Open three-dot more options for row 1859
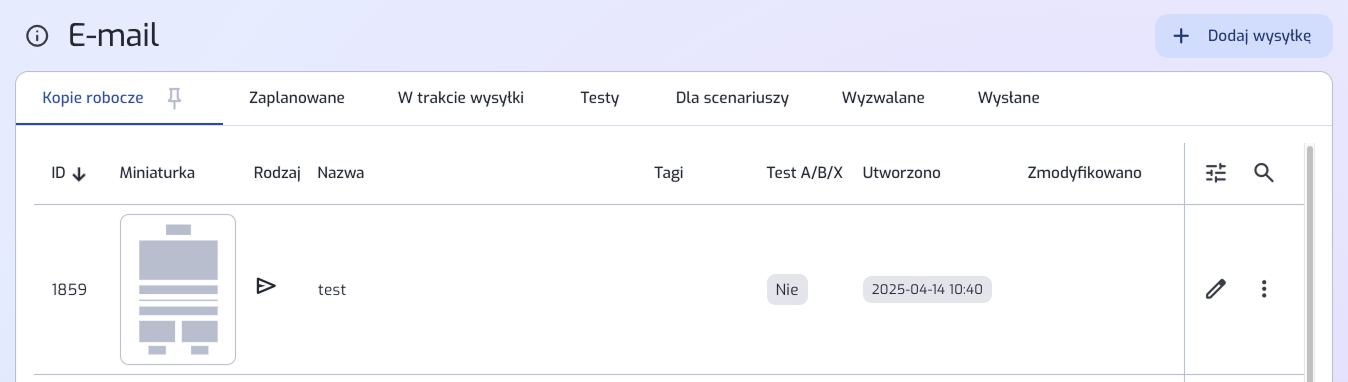This screenshot has height=382, width=1348. (1264, 289)
